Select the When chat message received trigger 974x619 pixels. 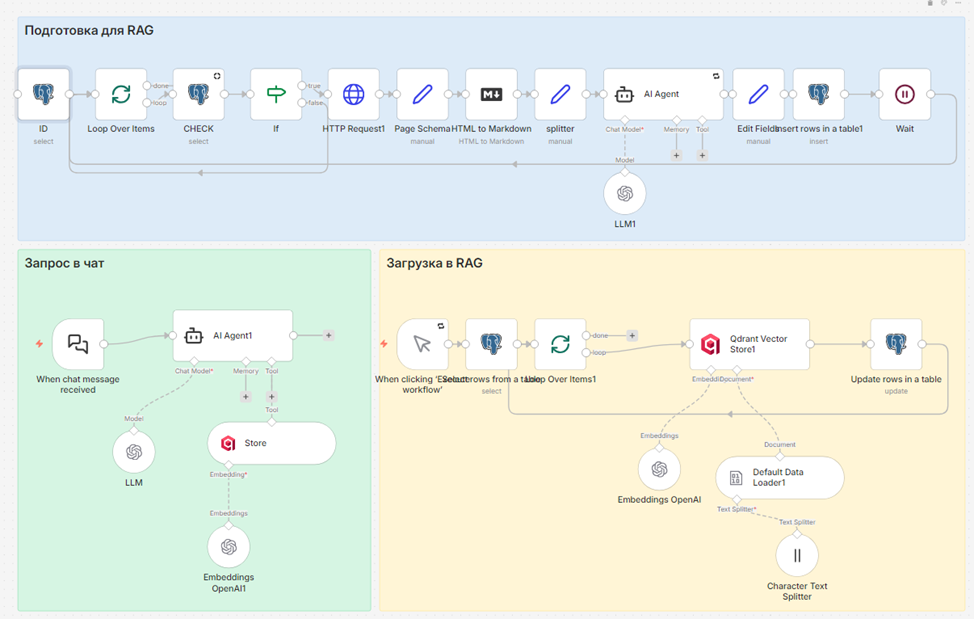pos(78,344)
